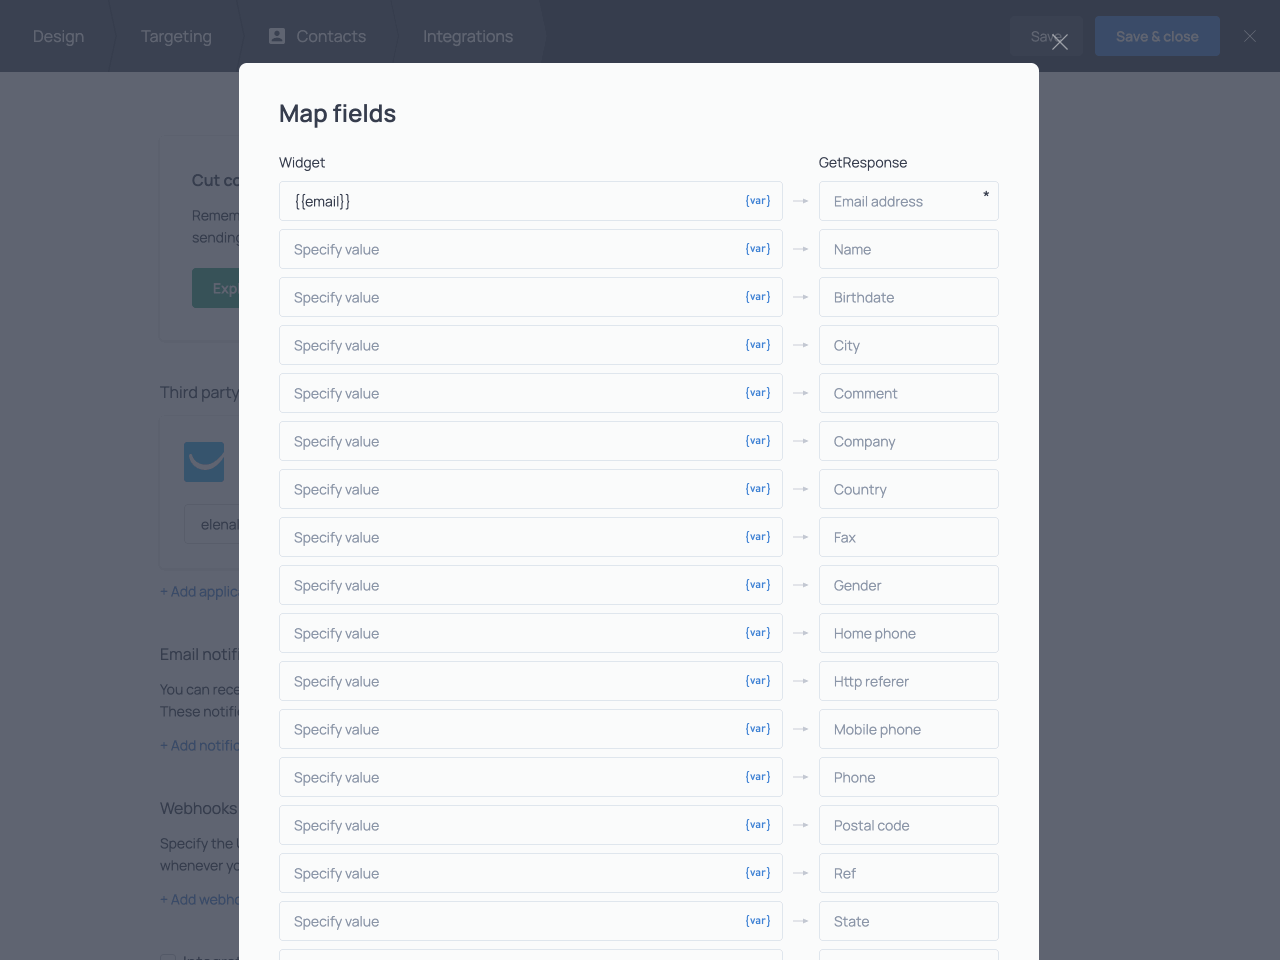Open the Integrations tab
Screen dimensions: 1280x960
467,36
